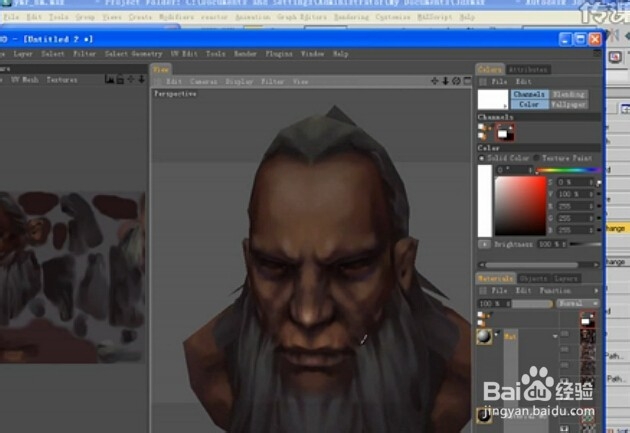
Task: Open the Textures menu in texture panel
Action: coord(62,80)
